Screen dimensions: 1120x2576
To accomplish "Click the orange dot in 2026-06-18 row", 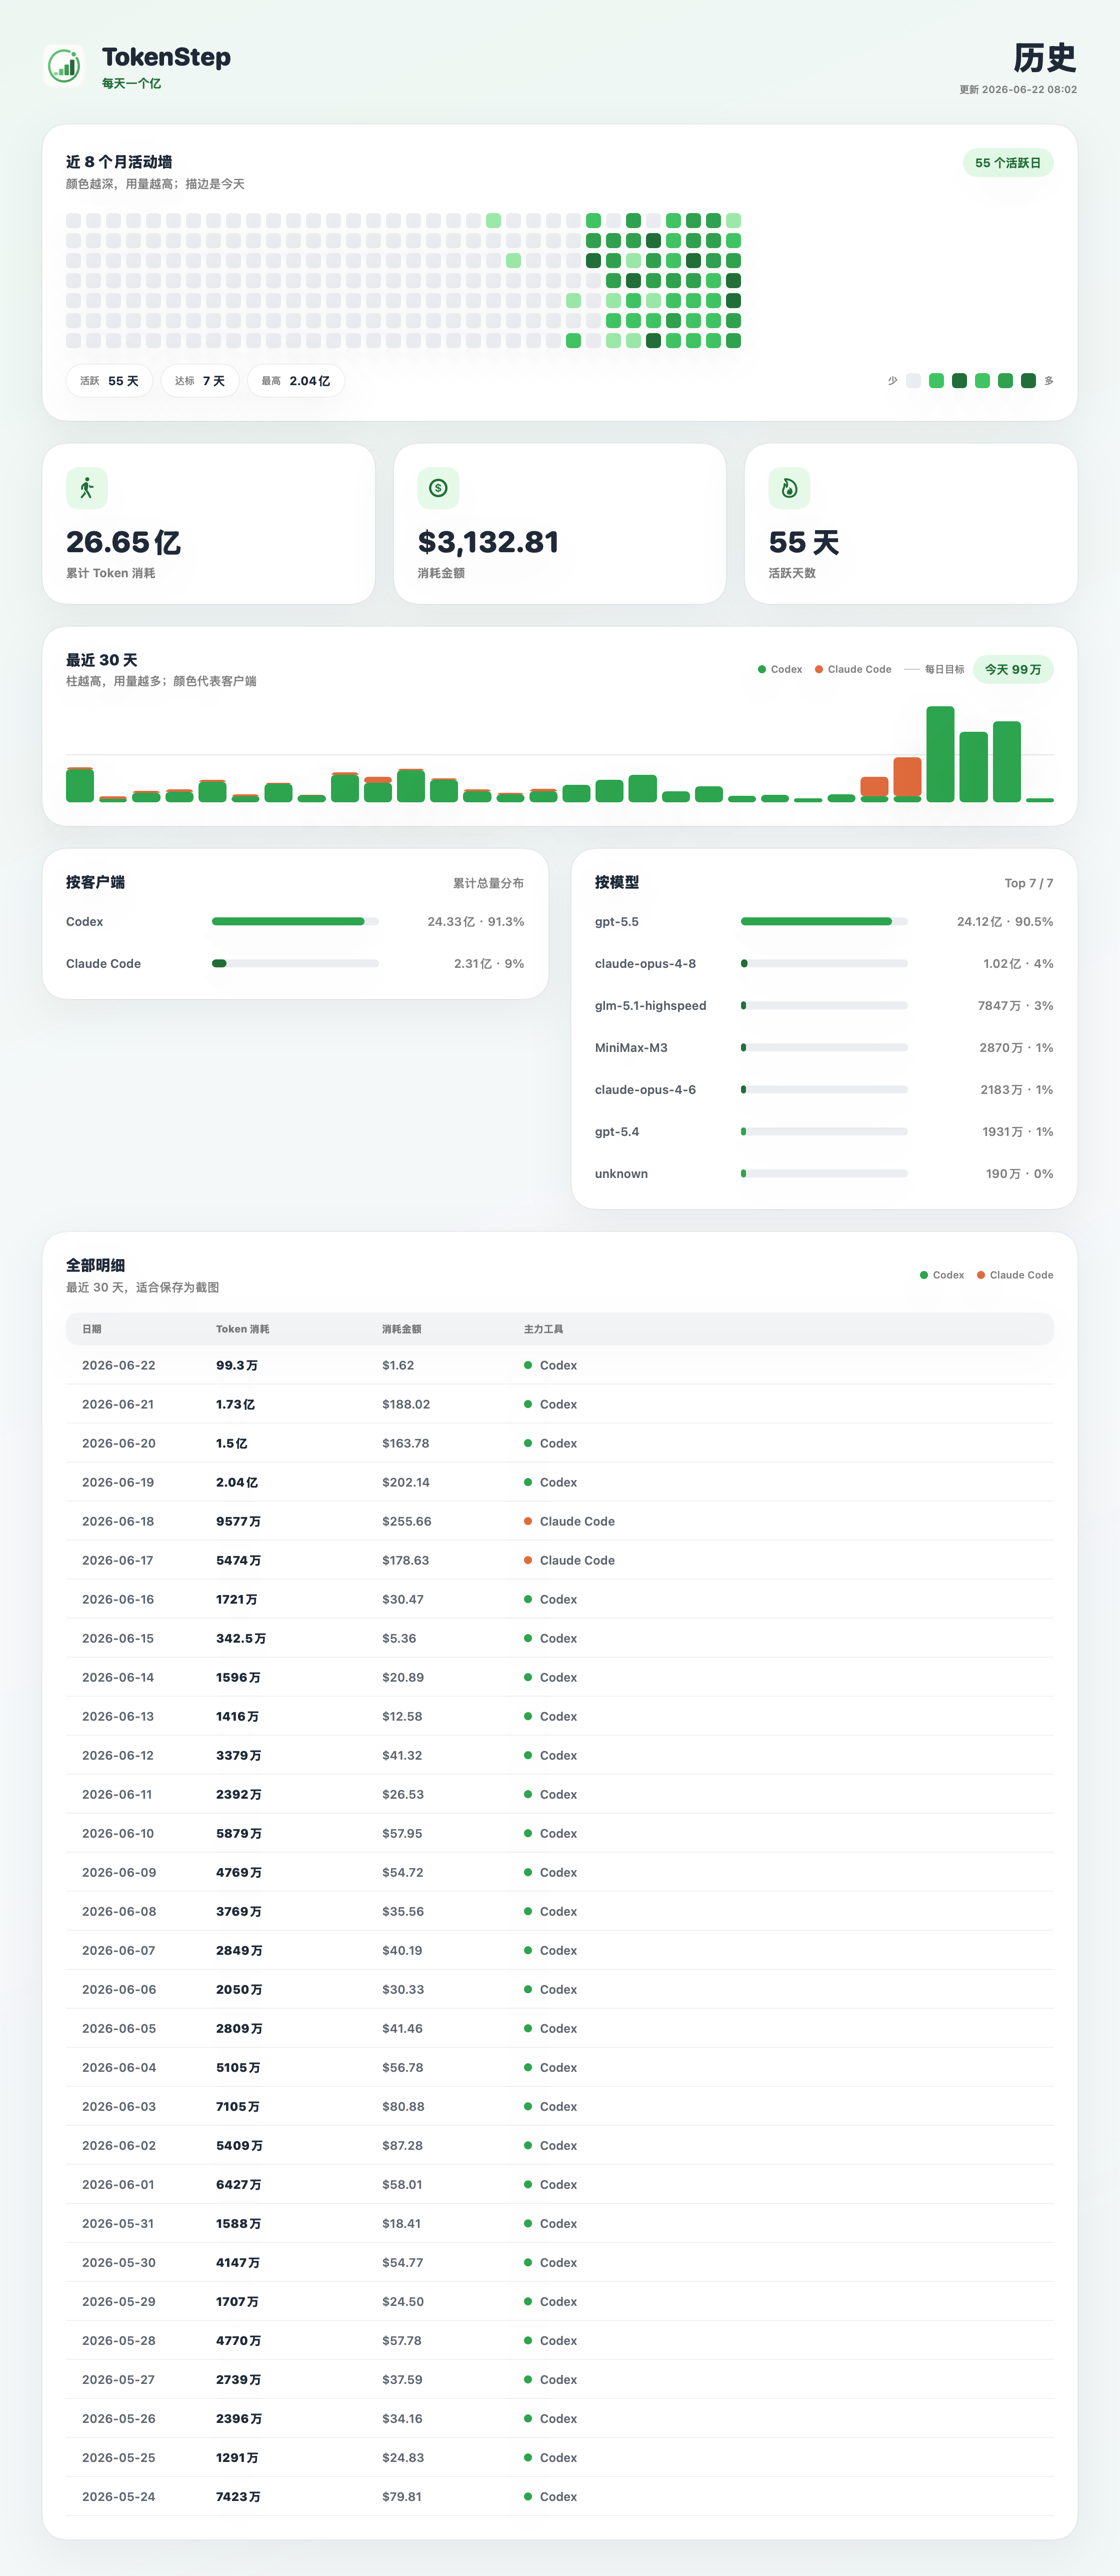I will (x=528, y=1521).
